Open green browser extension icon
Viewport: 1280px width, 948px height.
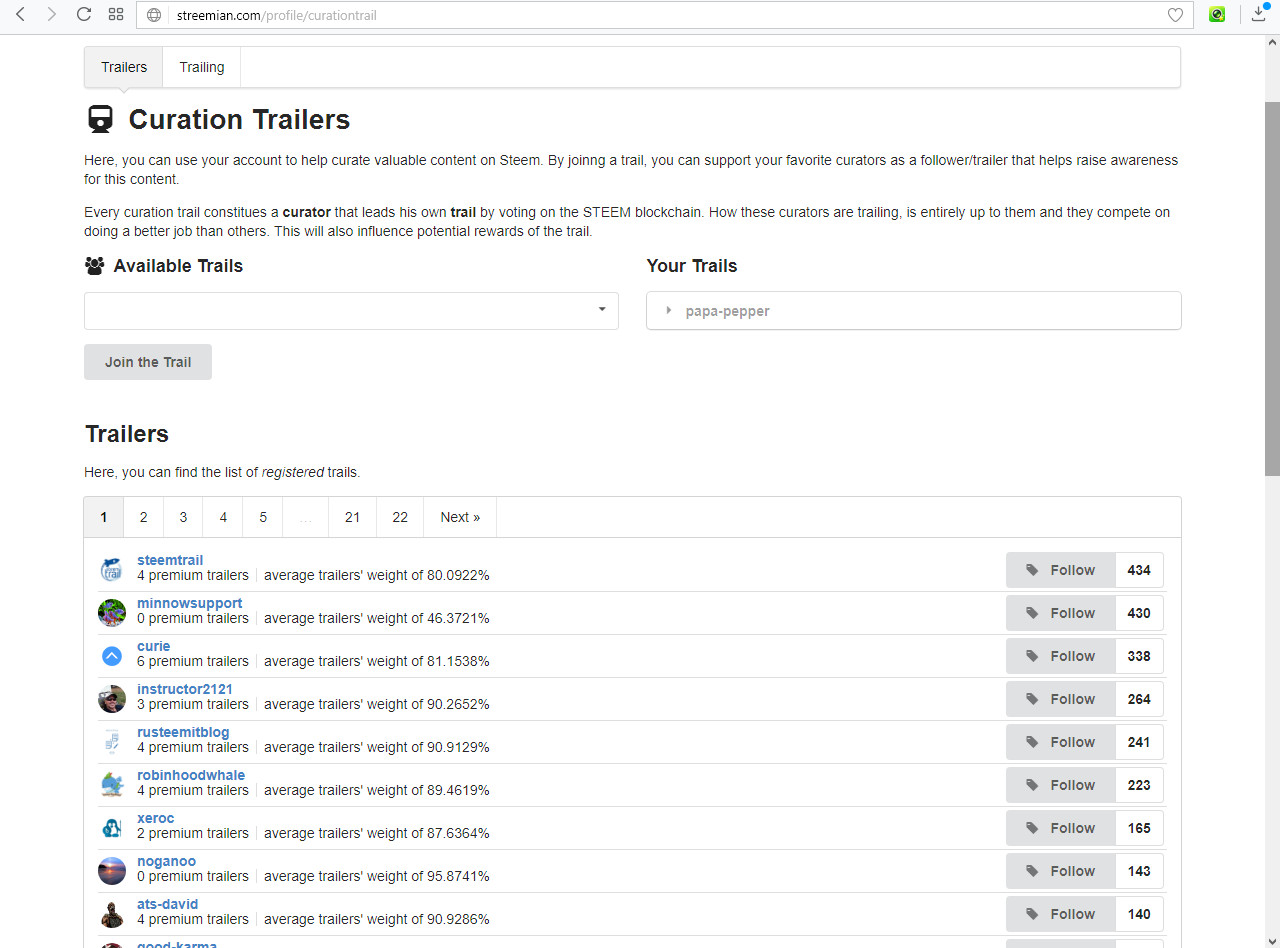coord(1217,15)
